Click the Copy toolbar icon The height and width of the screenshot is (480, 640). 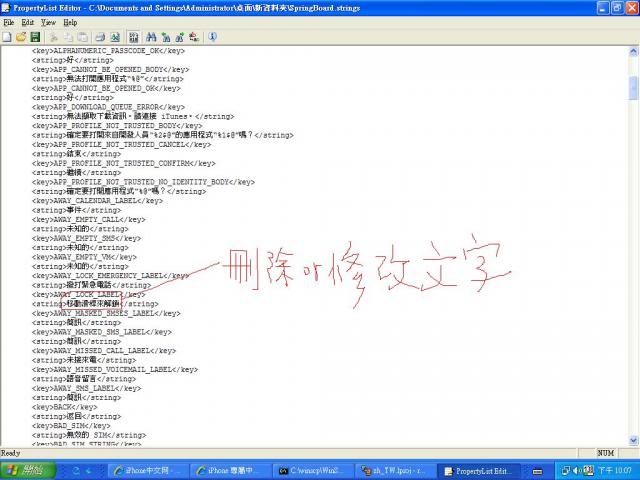pos(68,37)
